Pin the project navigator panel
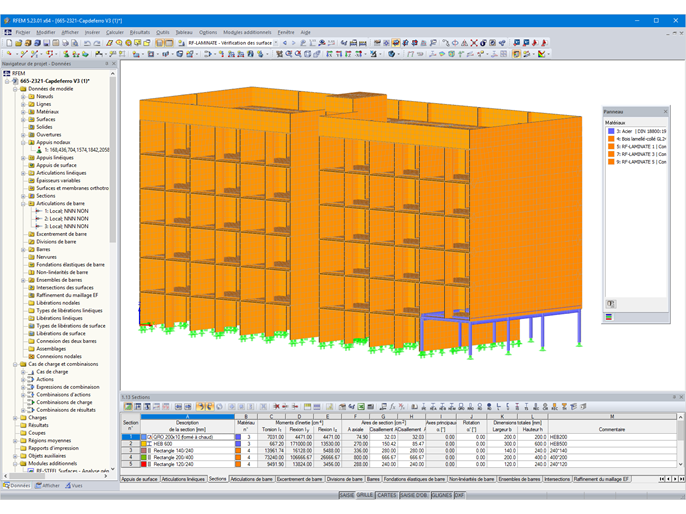The height and width of the screenshot is (514, 686). [x=107, y=64]
